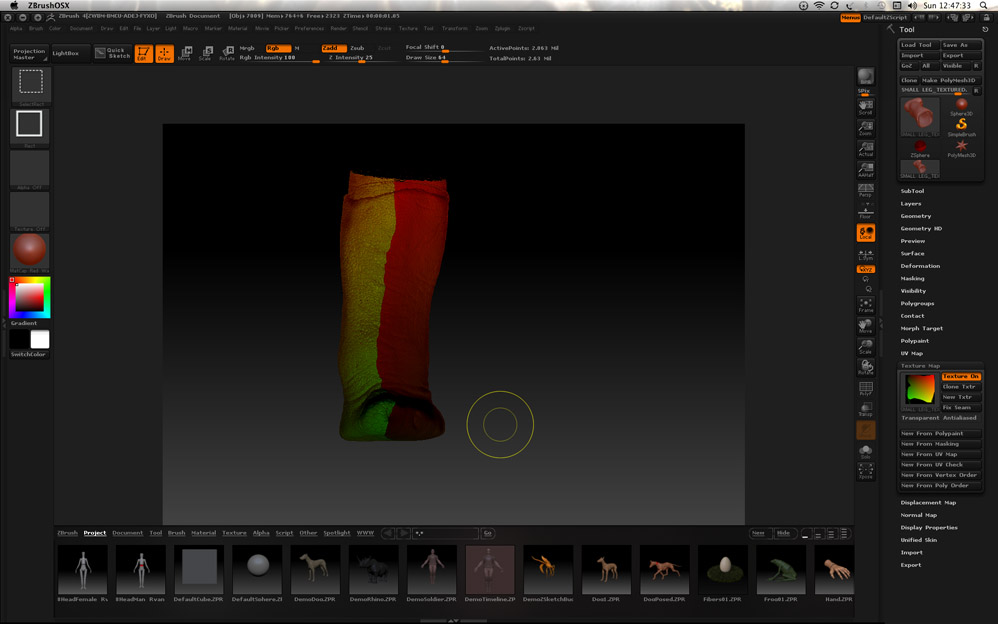Viewport: 998px width, 624px height.
Task: Expand the SubTool section
Action: [912, 191]
